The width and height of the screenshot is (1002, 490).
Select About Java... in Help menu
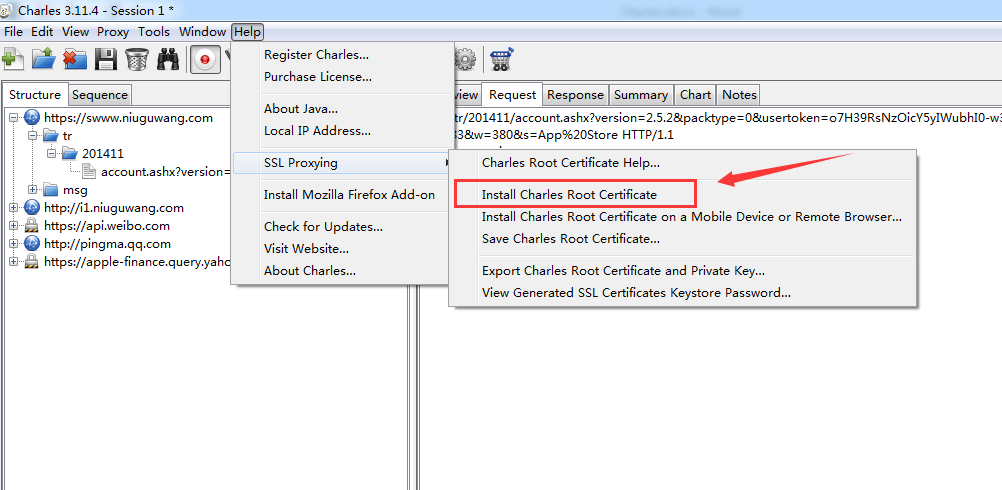(301, 109)
